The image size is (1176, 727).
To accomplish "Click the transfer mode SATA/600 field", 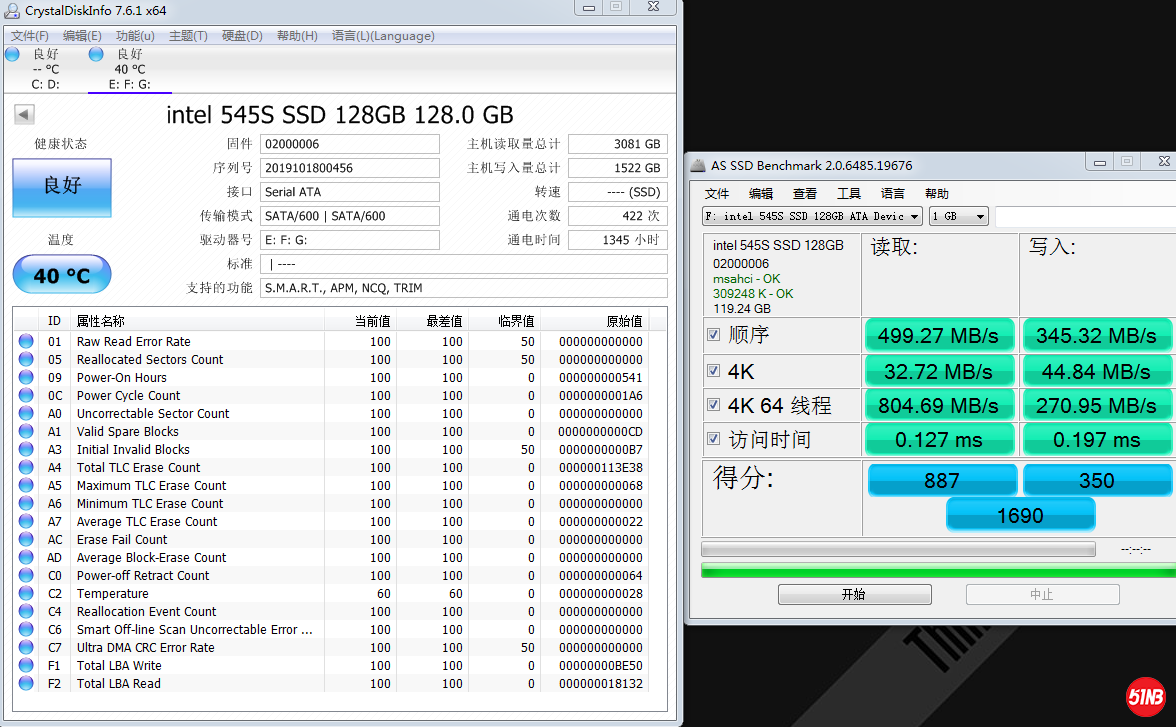I will [x=350, y=216].
